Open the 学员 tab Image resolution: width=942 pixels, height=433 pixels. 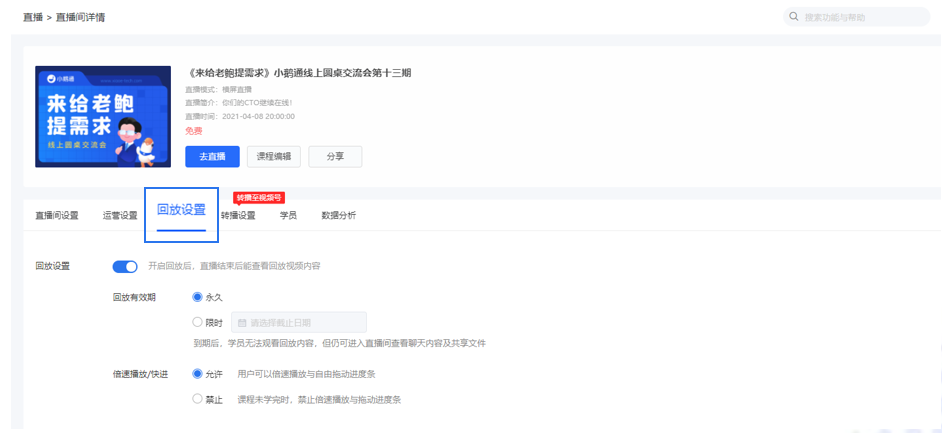click(x=288, y=215)
